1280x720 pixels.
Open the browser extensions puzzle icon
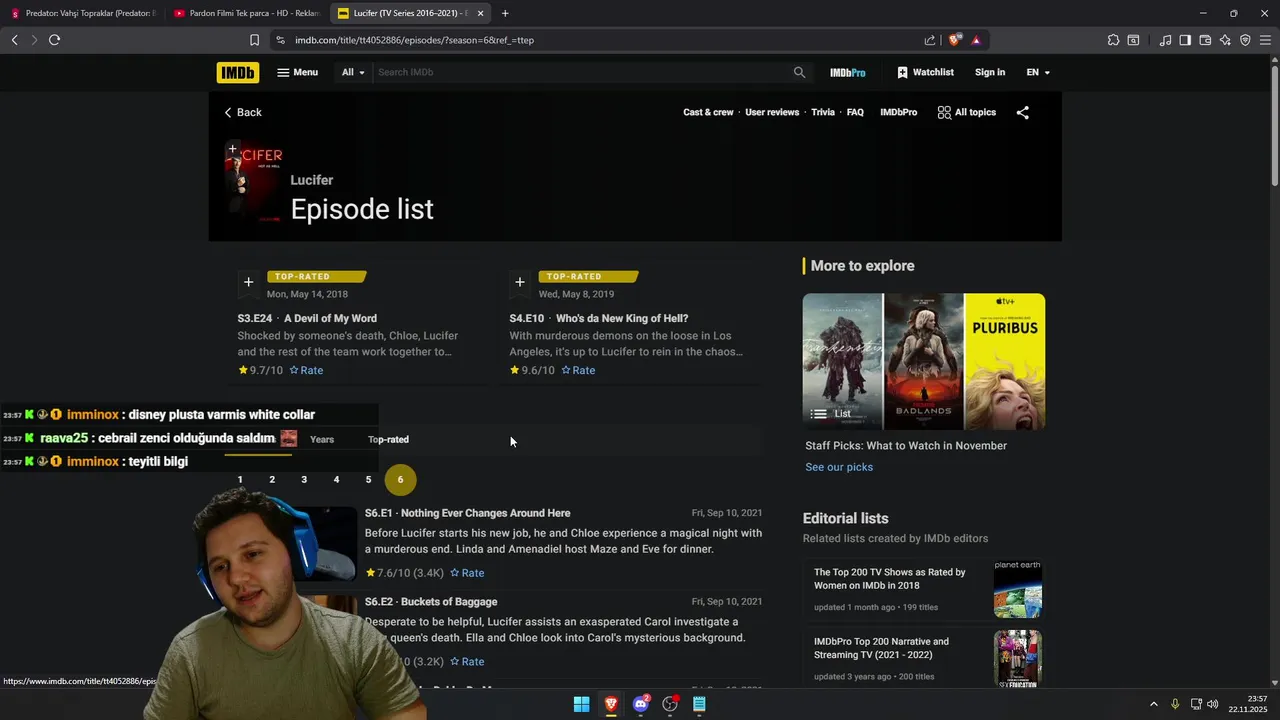point(1113,40)
